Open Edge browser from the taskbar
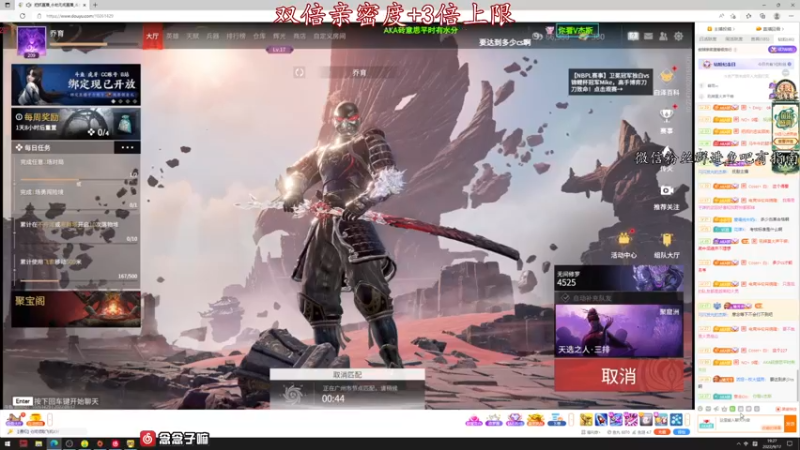This screenshot has width=800, height=450. tap(54, 444)
